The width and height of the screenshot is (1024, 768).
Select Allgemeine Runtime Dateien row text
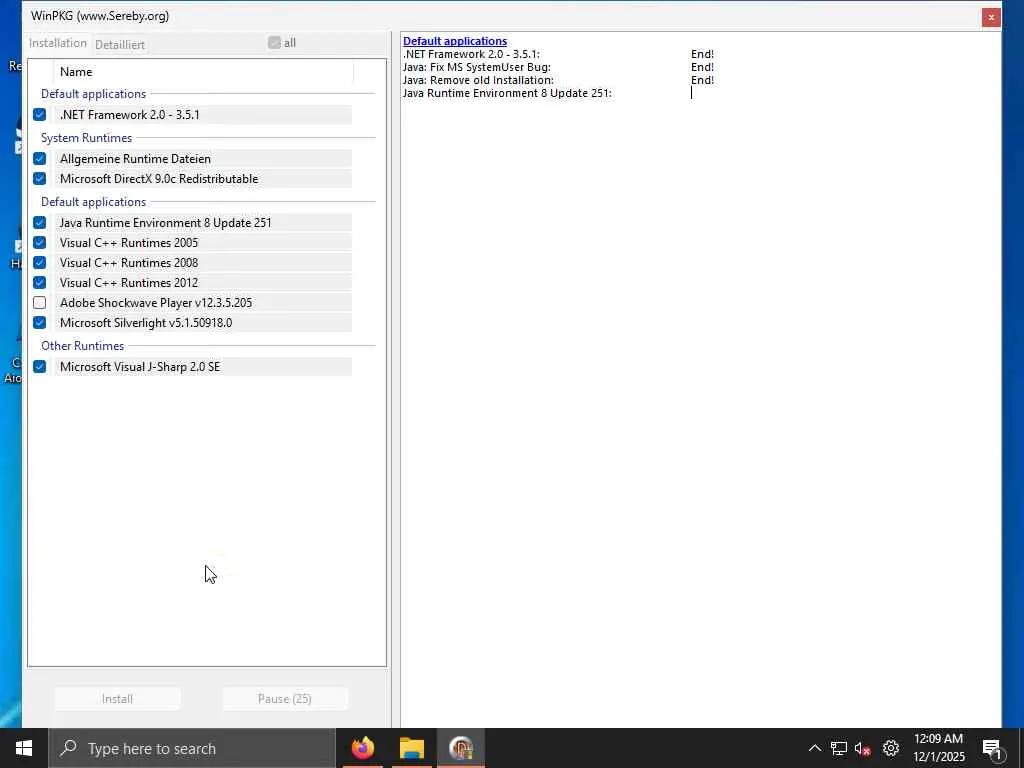tap(135, 159)
